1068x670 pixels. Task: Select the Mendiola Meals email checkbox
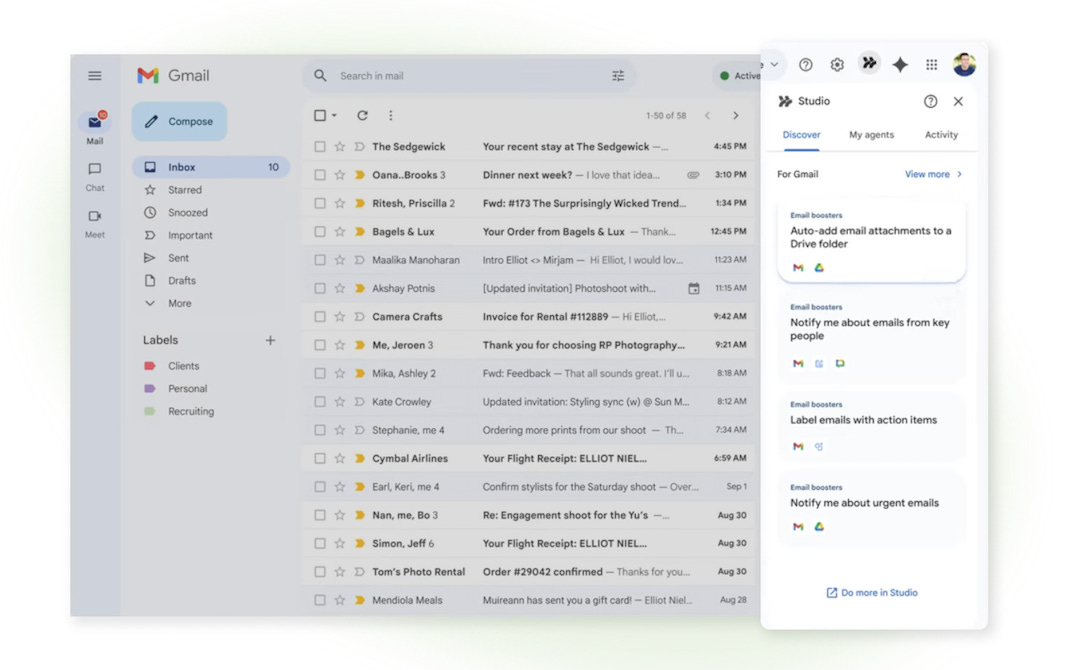(x=319, y=601)
